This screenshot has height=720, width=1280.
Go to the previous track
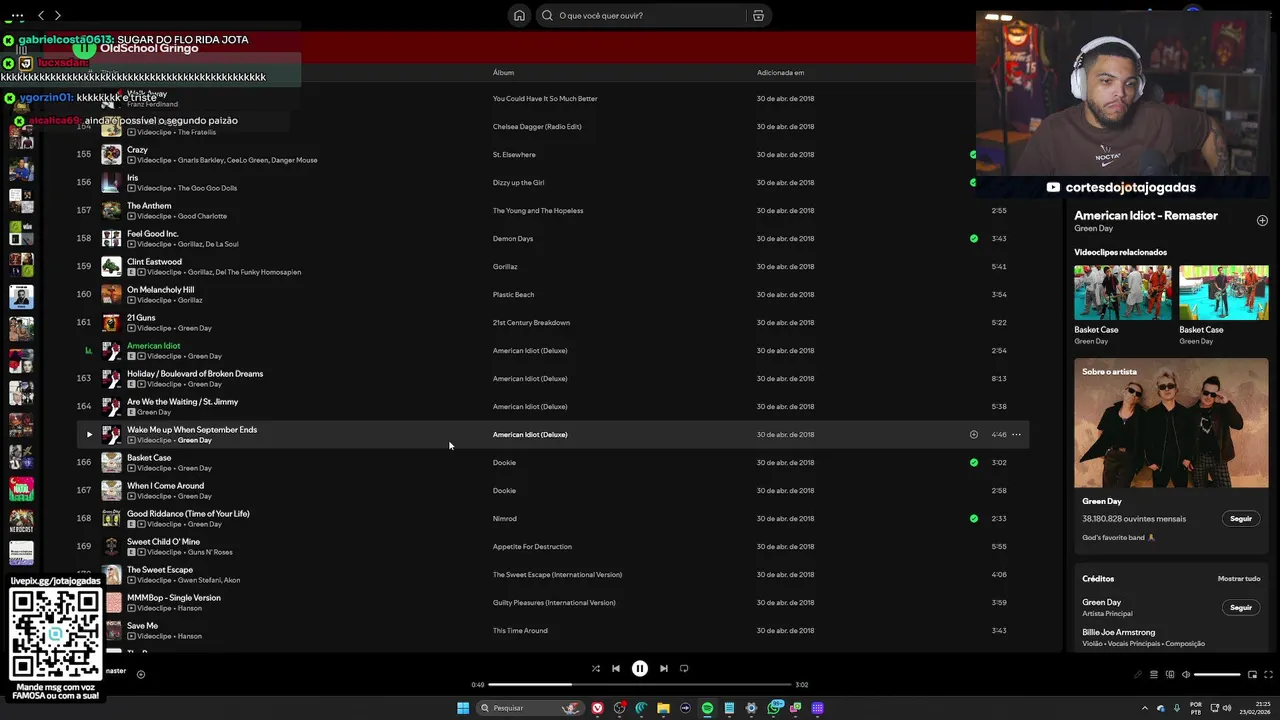coord(616,668)
